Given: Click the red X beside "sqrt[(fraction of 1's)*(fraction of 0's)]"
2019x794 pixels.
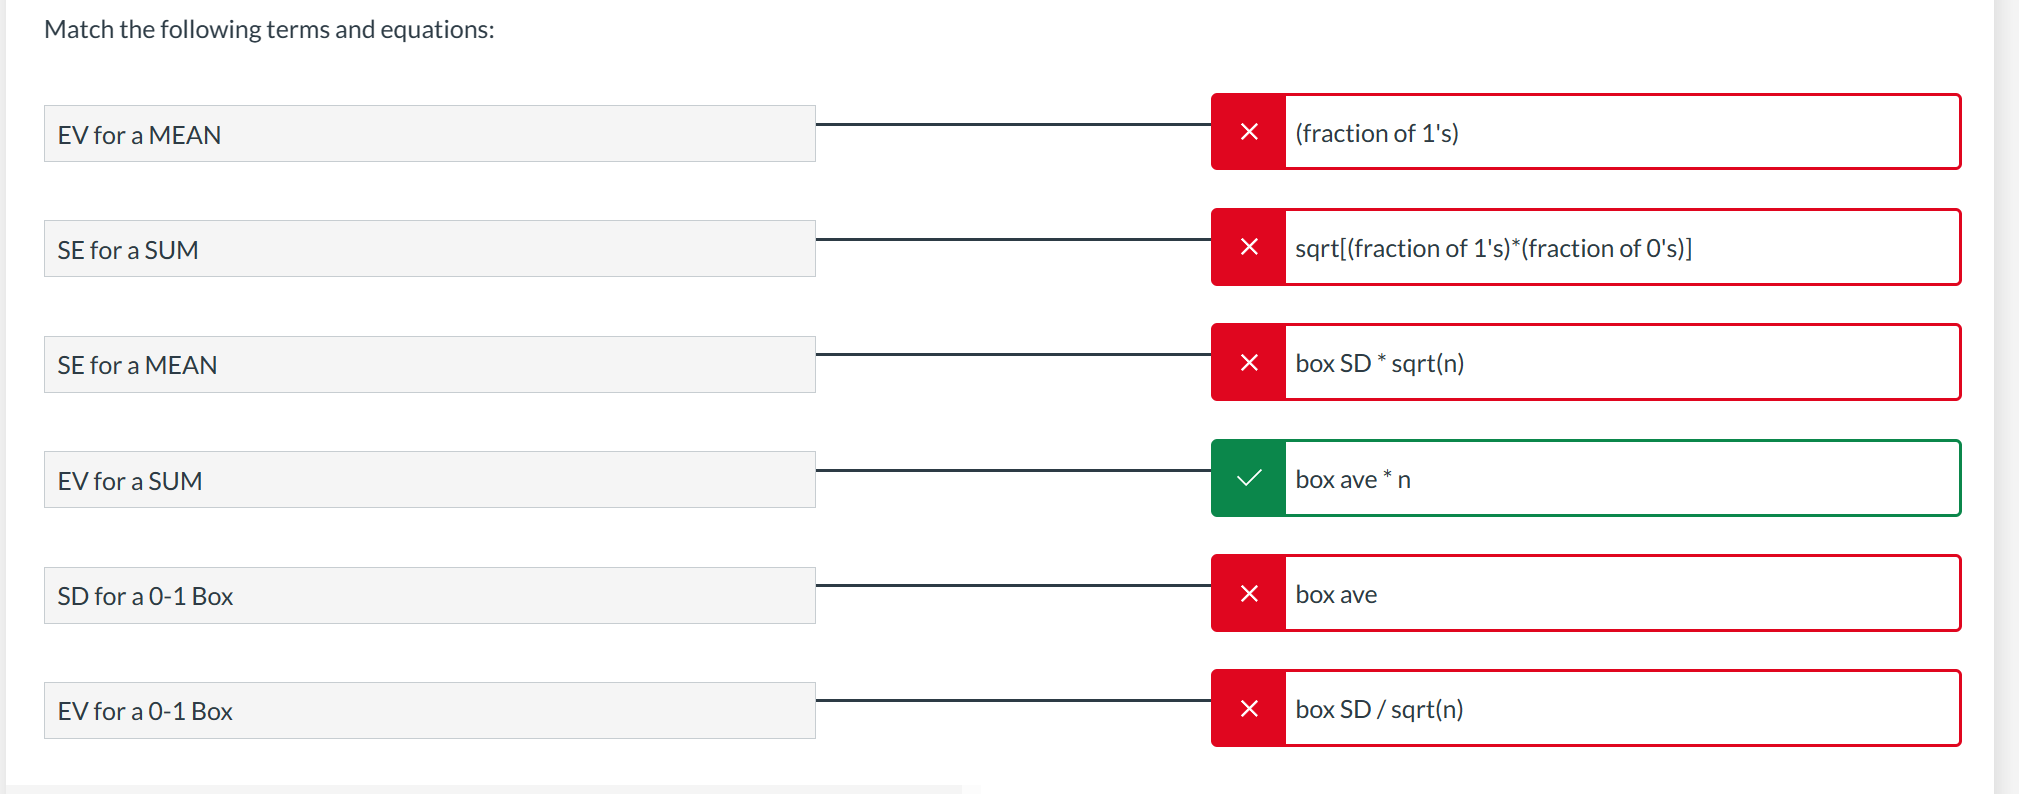Looking at the screenshot, I should (x=1248, y=247).
